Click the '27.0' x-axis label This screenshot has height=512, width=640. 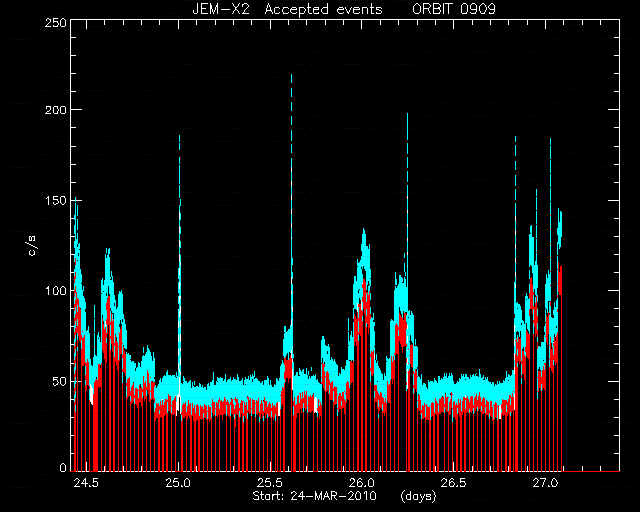pyautogui.click(x=546, y=483)
